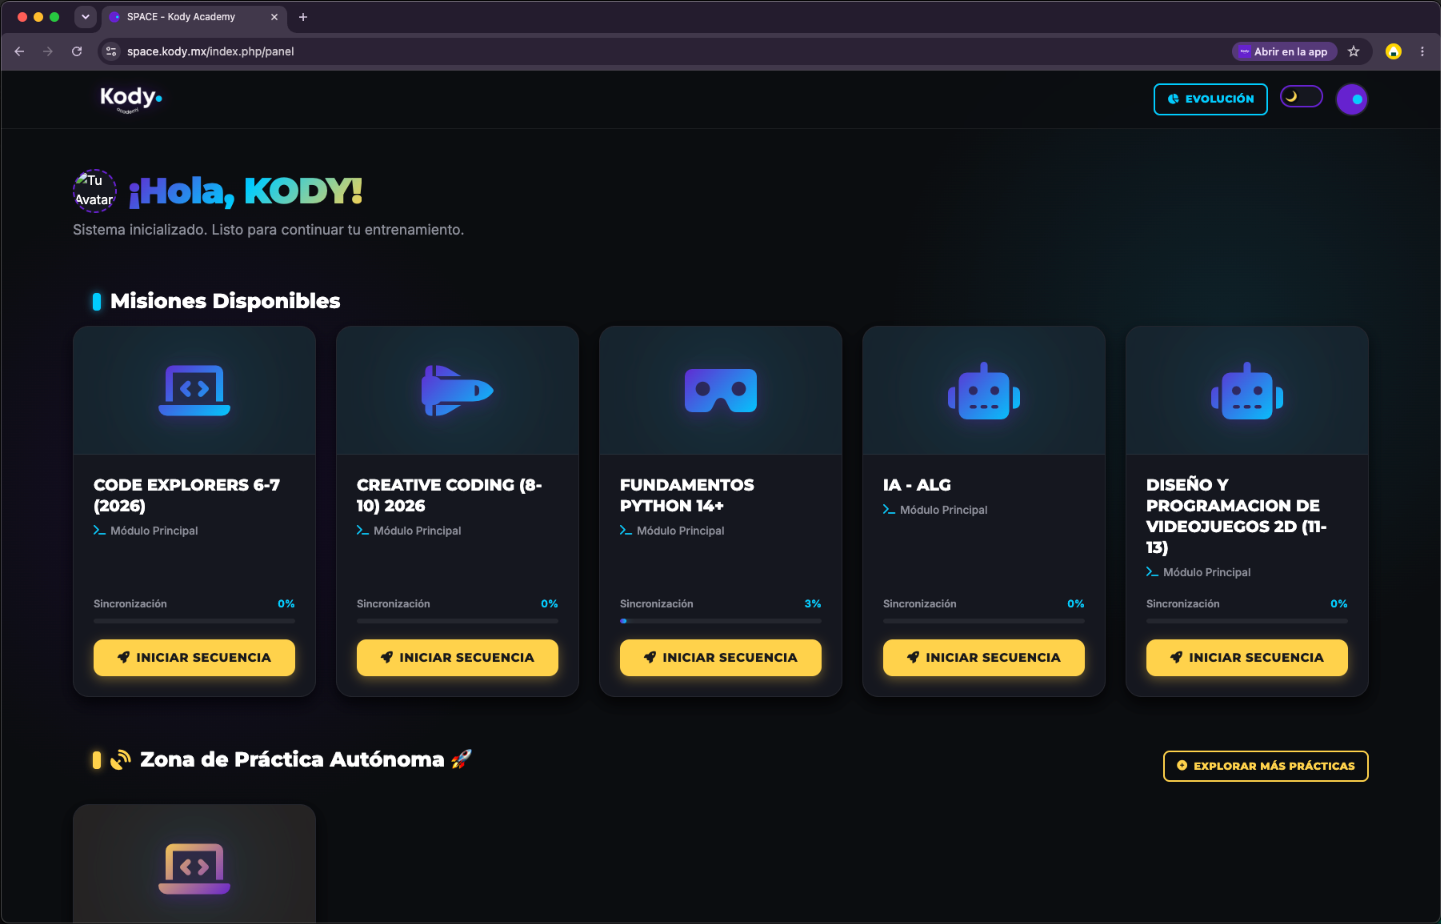This screenshot has width=1441, height=924.
Task: Close the SPACE - Kody Academy tab
Action: tap(274, 17)
